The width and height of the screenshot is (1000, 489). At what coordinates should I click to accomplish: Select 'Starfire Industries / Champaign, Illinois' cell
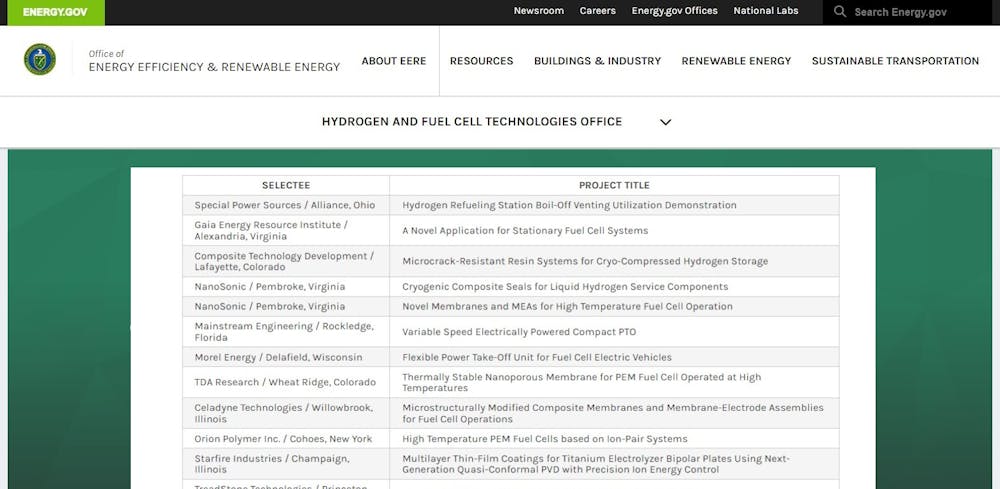pos(286,463)
